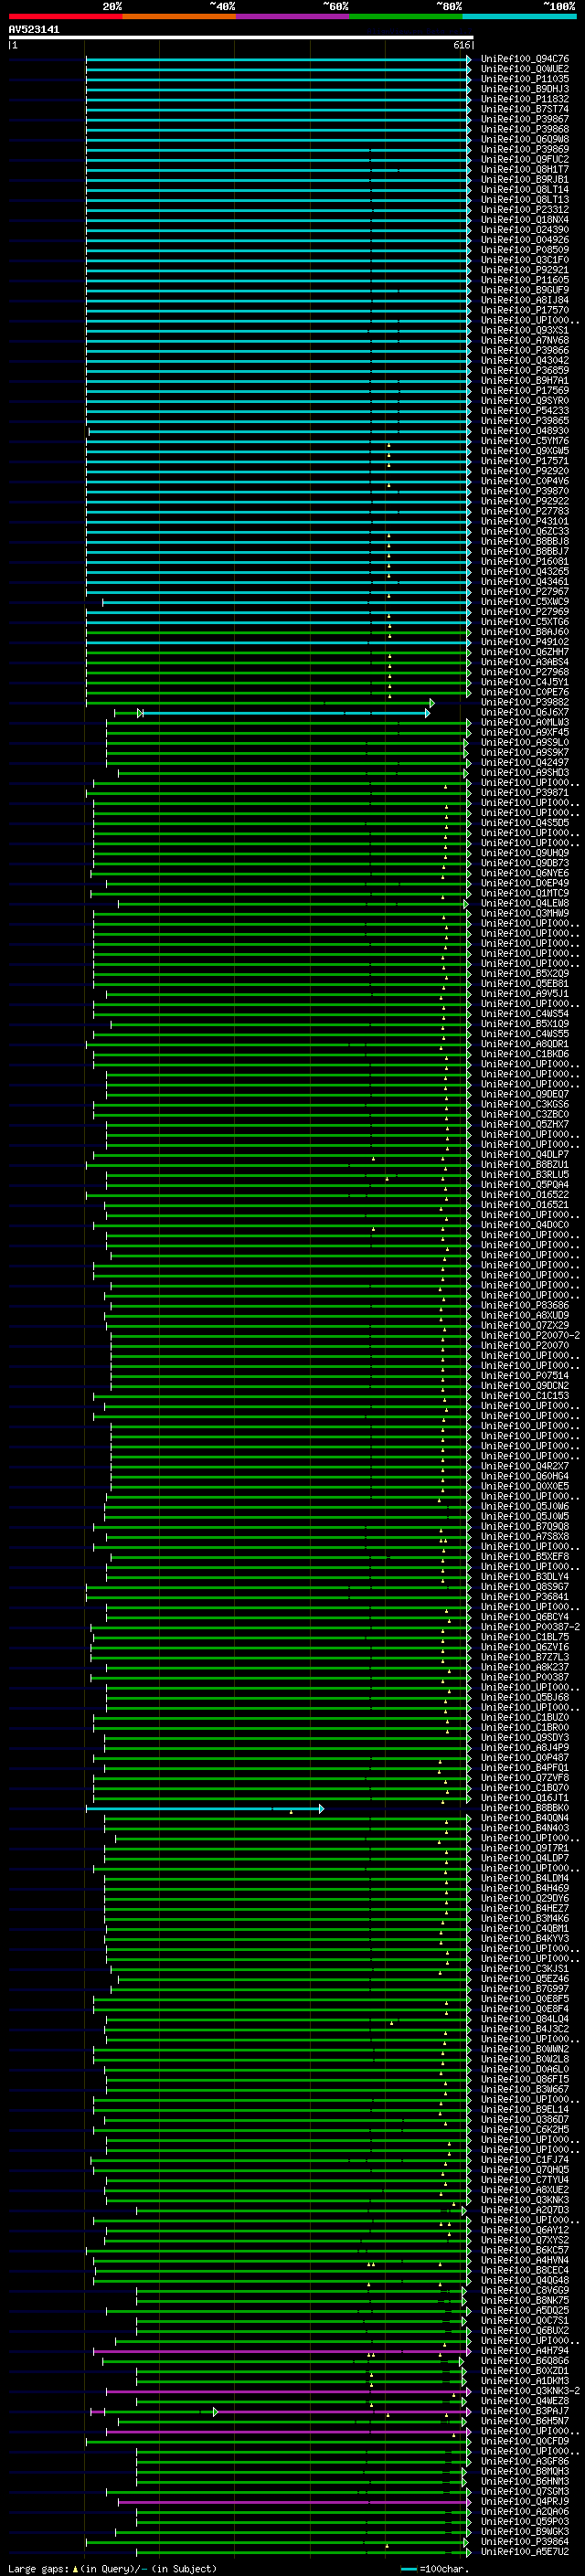585x2576 pixels.
Task: Select label UniRef100_Q43461
Action: 525,582
